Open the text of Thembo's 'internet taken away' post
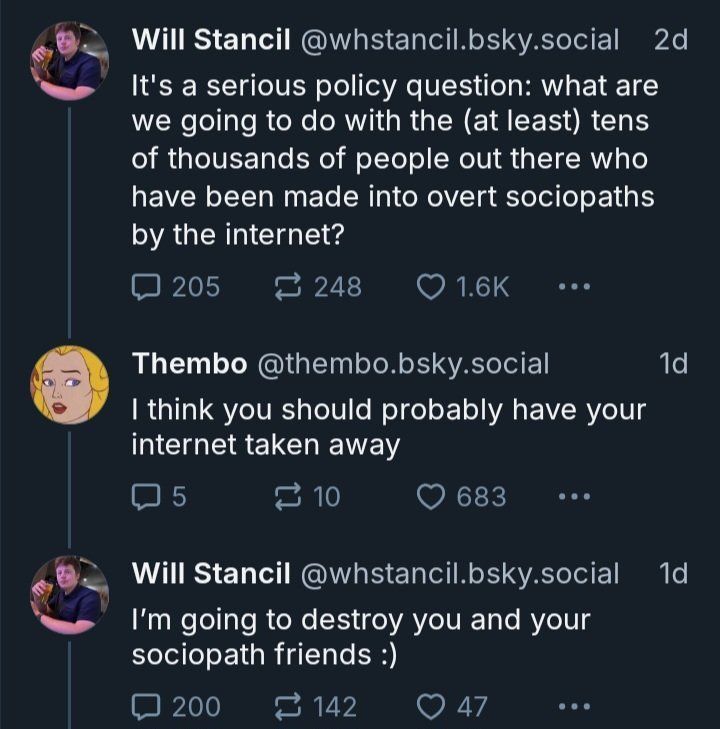720x729 pixels. click(388, 426)
